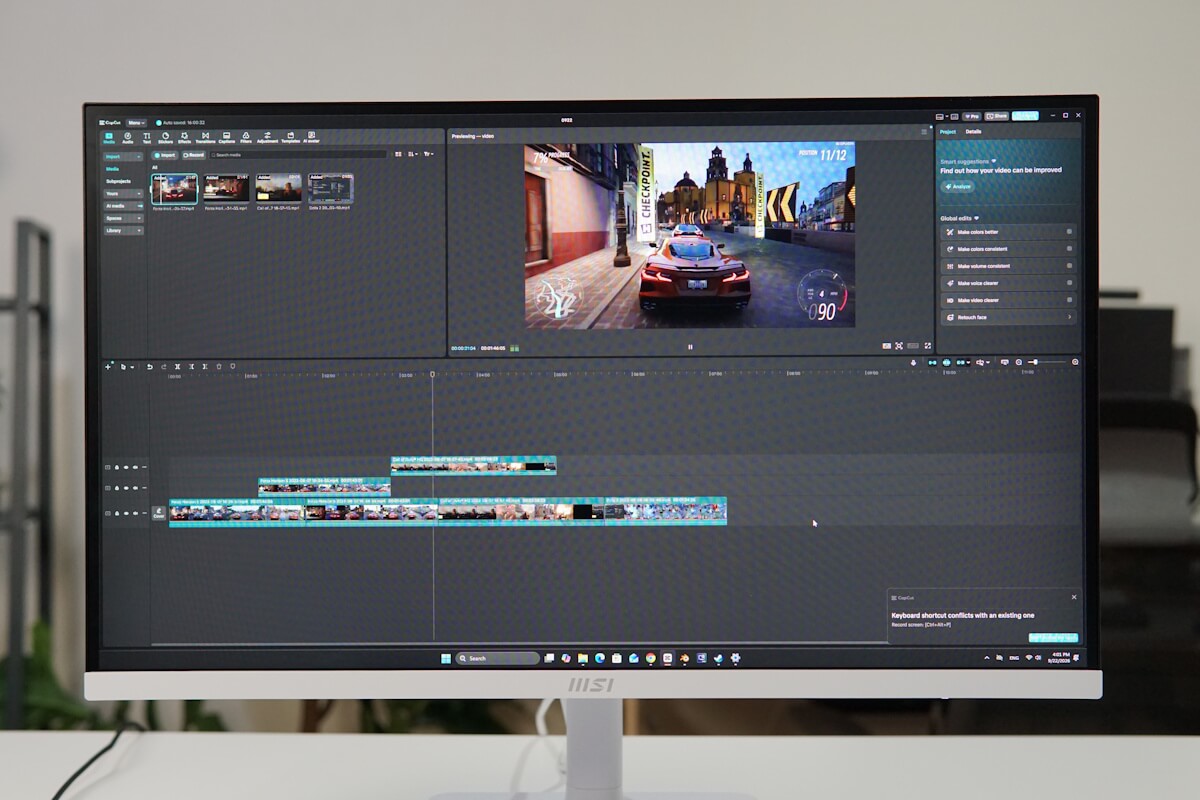Open the Effects tab

coord(184,138)
